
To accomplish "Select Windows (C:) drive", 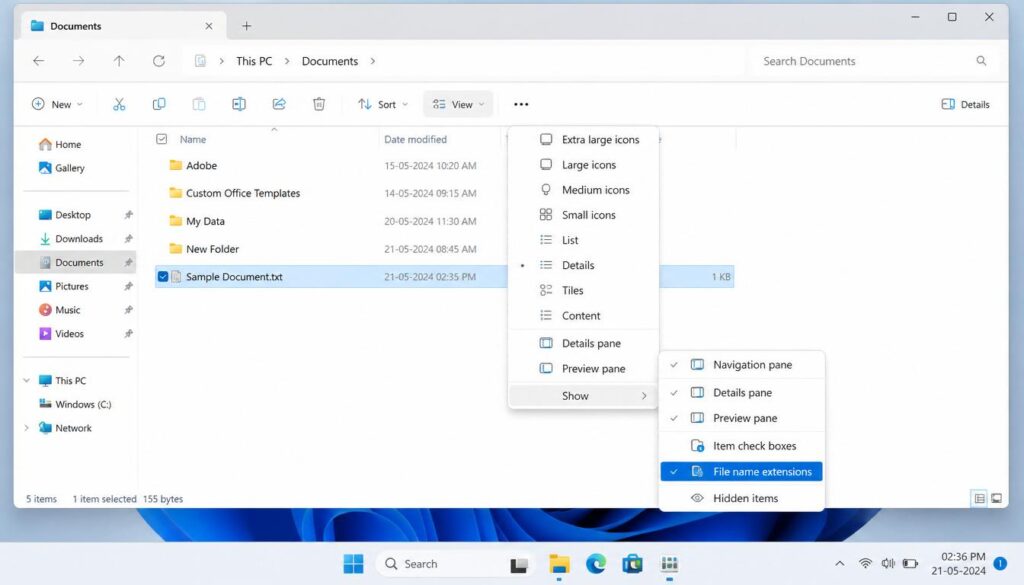I will pyautogui.click(x=83, y=405).
